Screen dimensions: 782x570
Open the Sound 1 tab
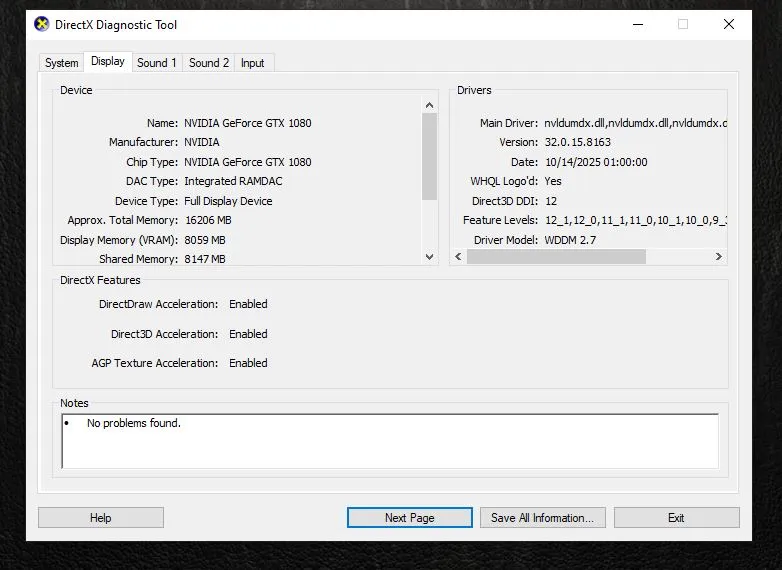point(157,63)
